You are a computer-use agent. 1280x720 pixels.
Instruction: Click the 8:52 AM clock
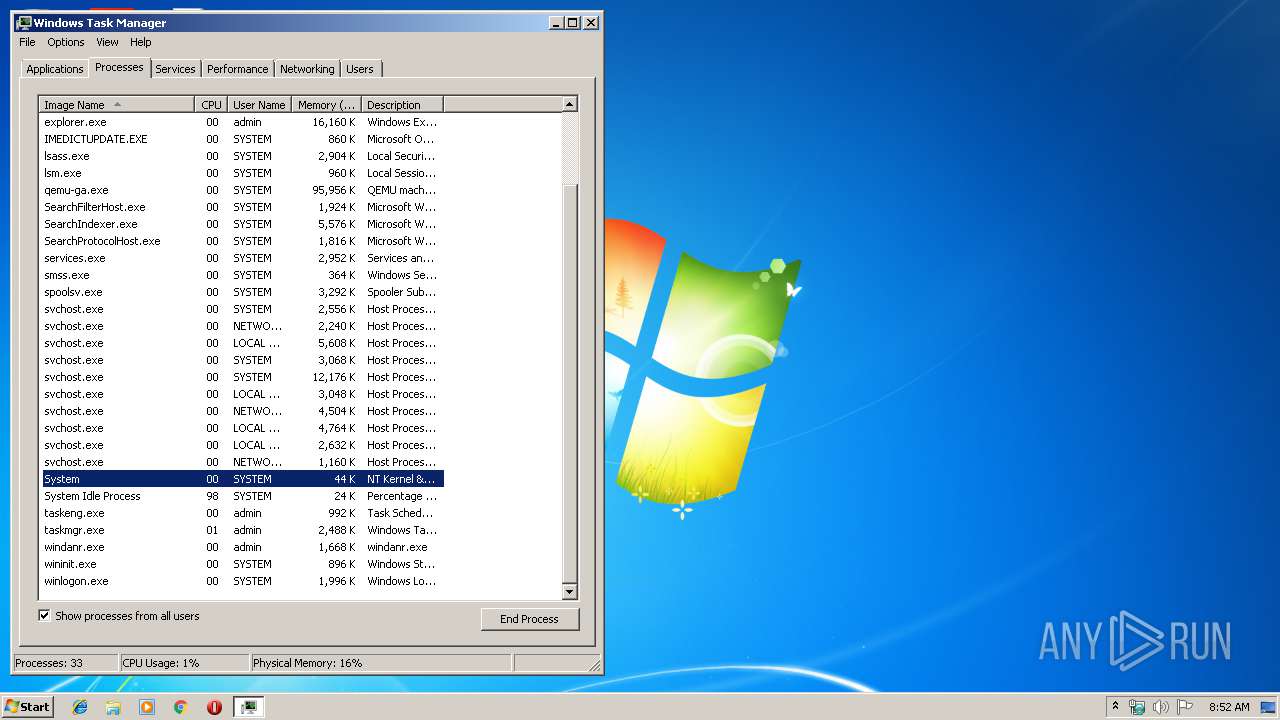(x=1228, y=707)
